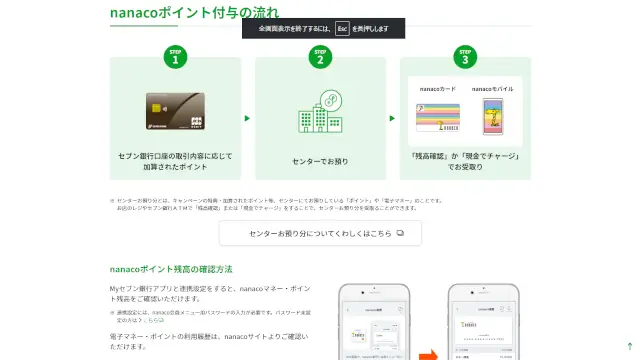640x360 pixels.
Task: Click the arrow between step 1 and 2
Action: 247,118
